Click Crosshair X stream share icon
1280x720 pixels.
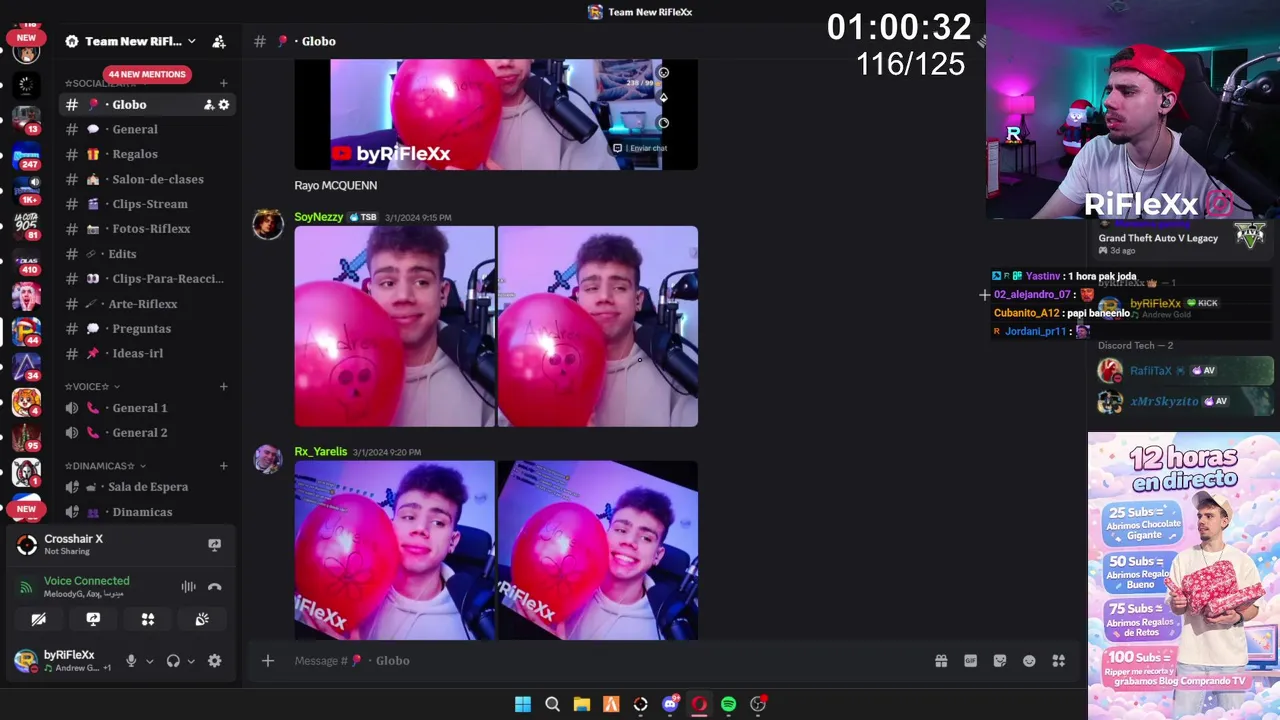pos(214,545)
